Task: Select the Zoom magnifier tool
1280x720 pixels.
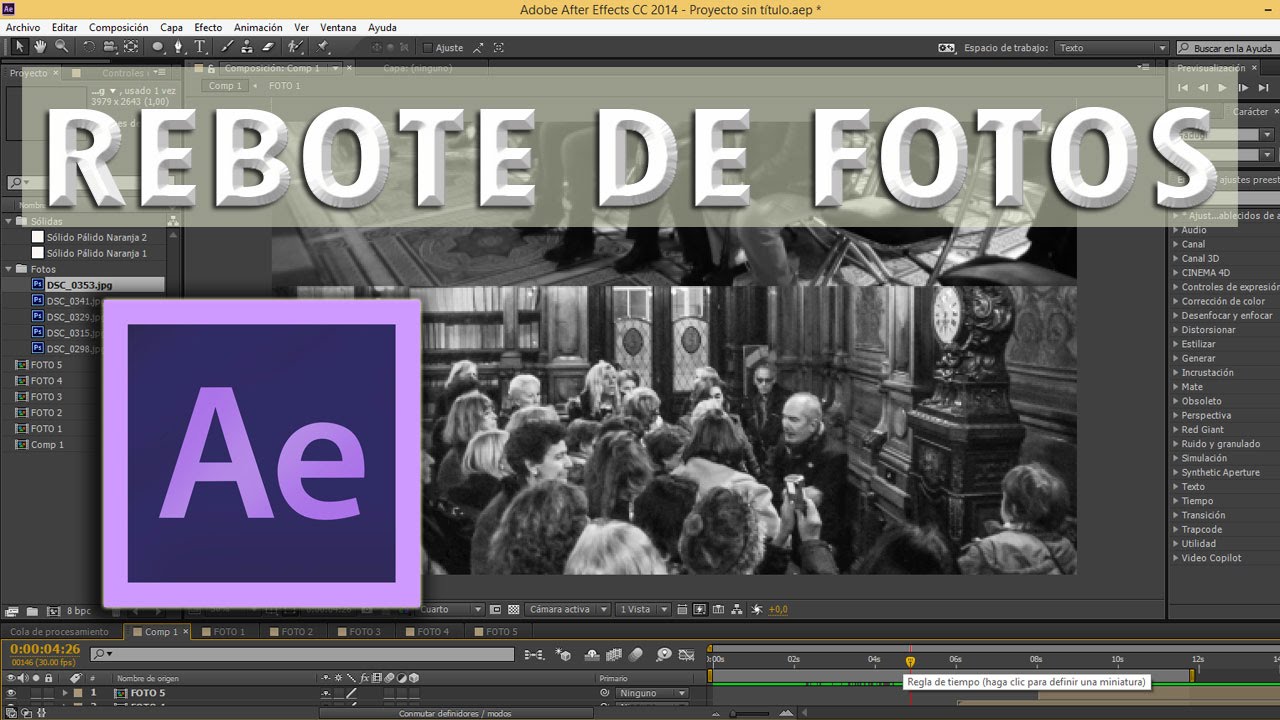Action: coord(61,47)
